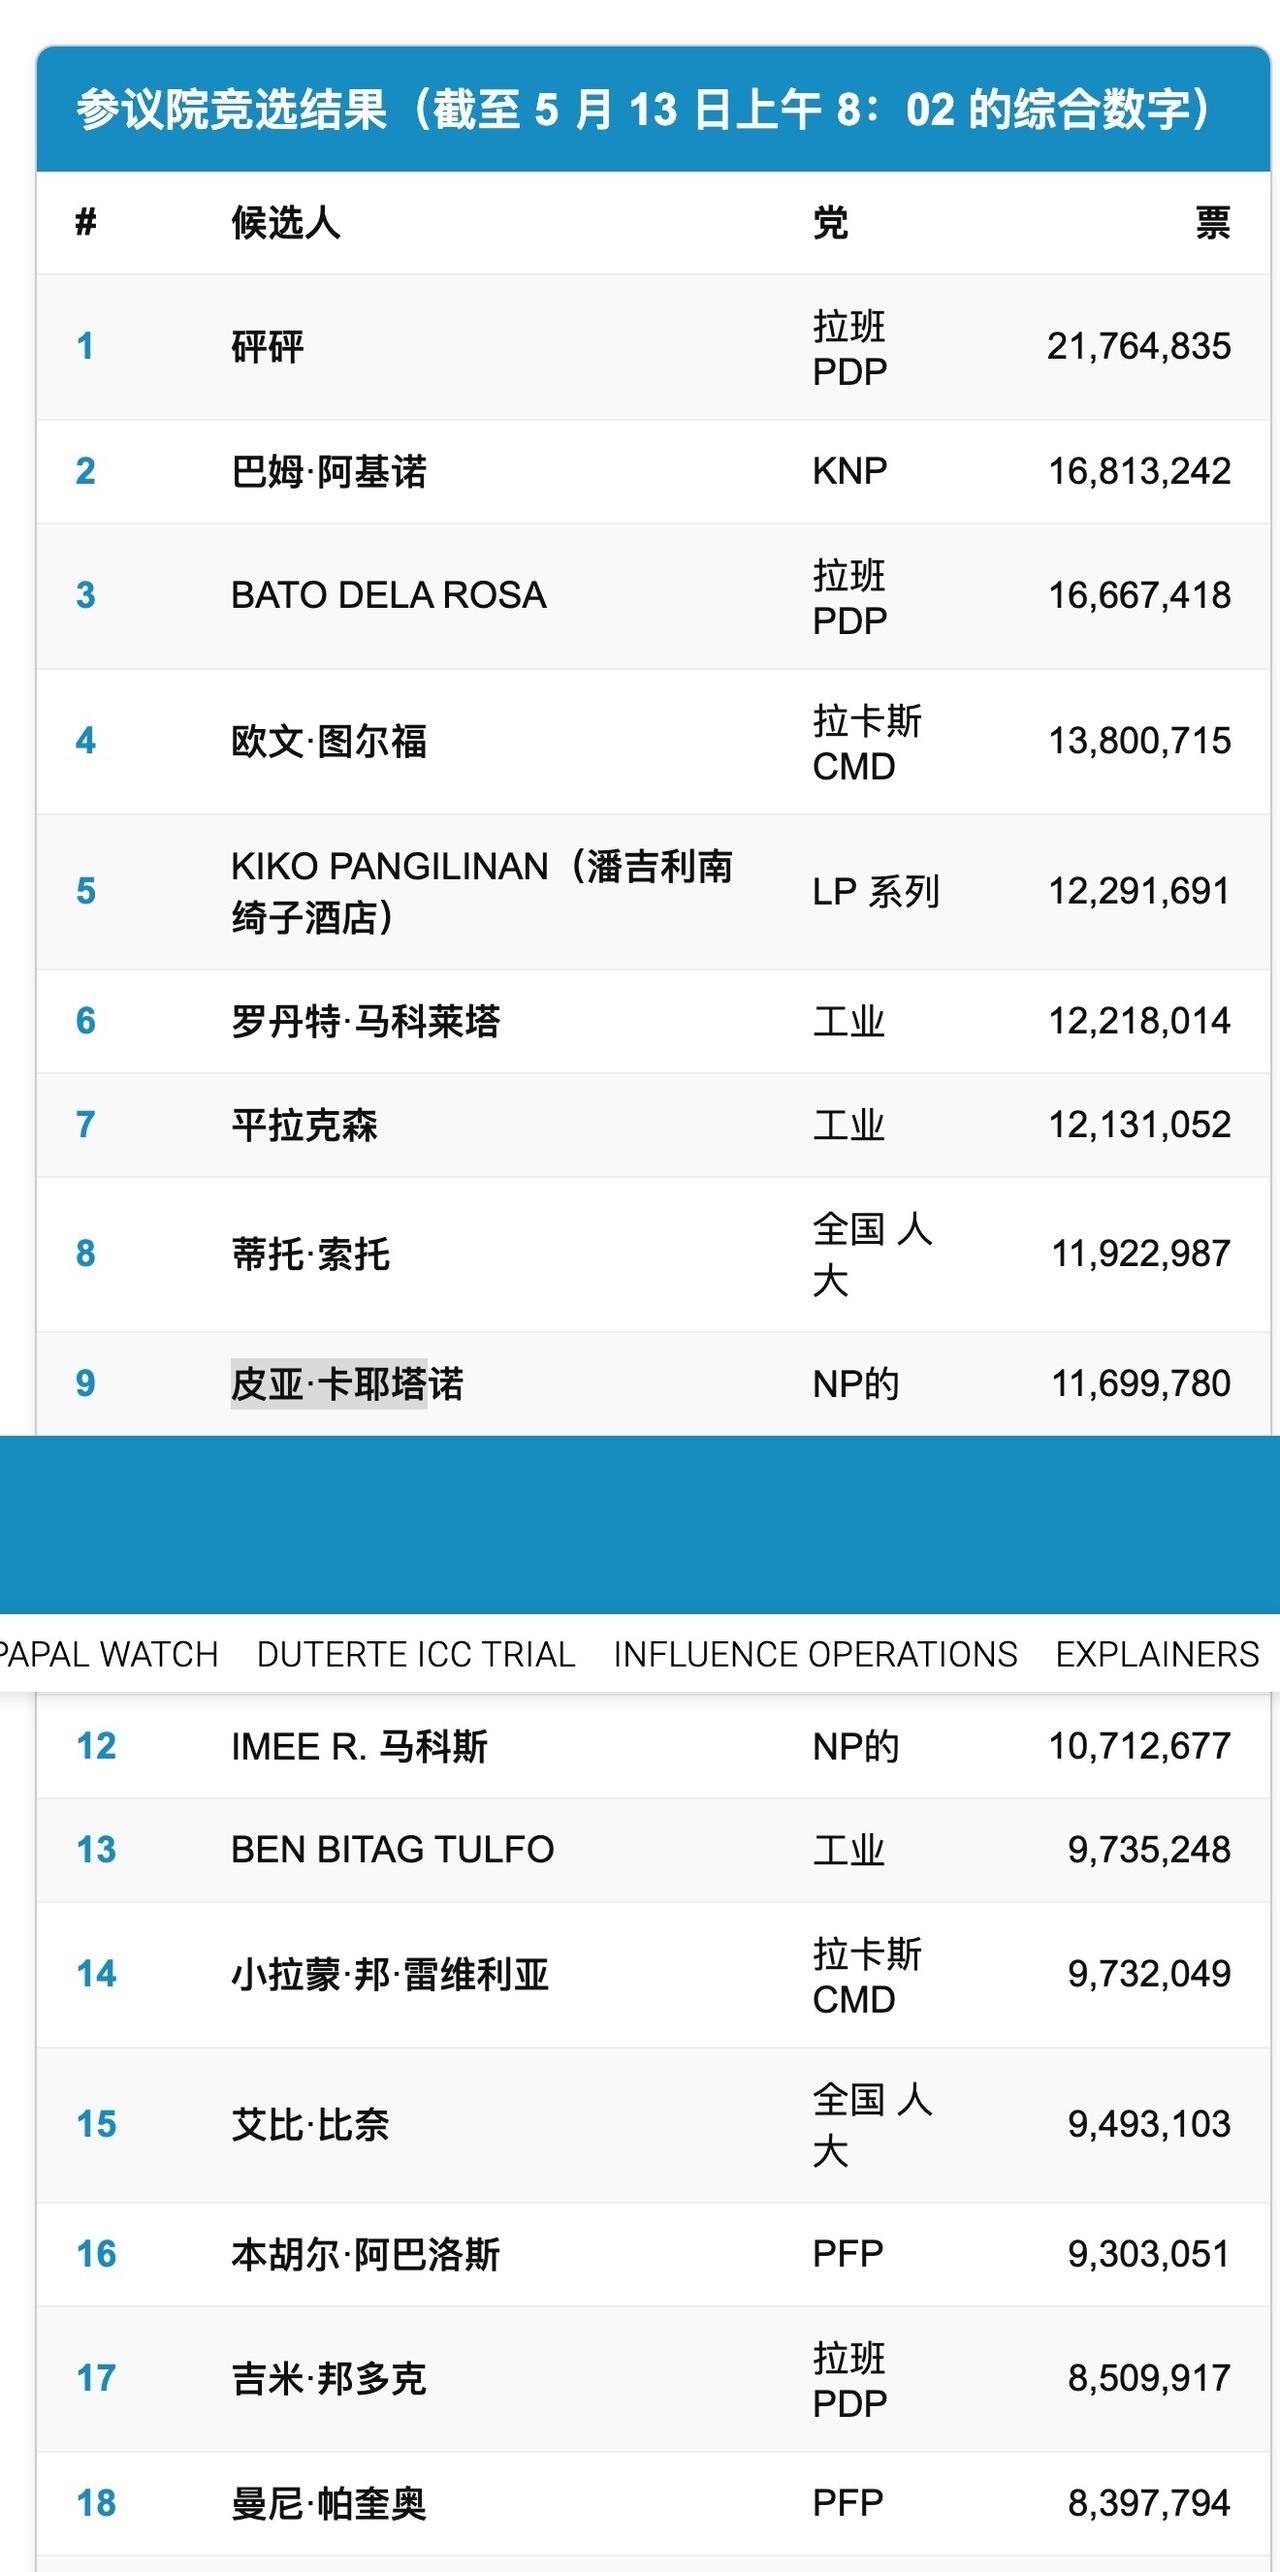1280x2572 pixels.
Task: Click the 曼尼·帕奎奥 candidate row
Action: [653, 2503]
